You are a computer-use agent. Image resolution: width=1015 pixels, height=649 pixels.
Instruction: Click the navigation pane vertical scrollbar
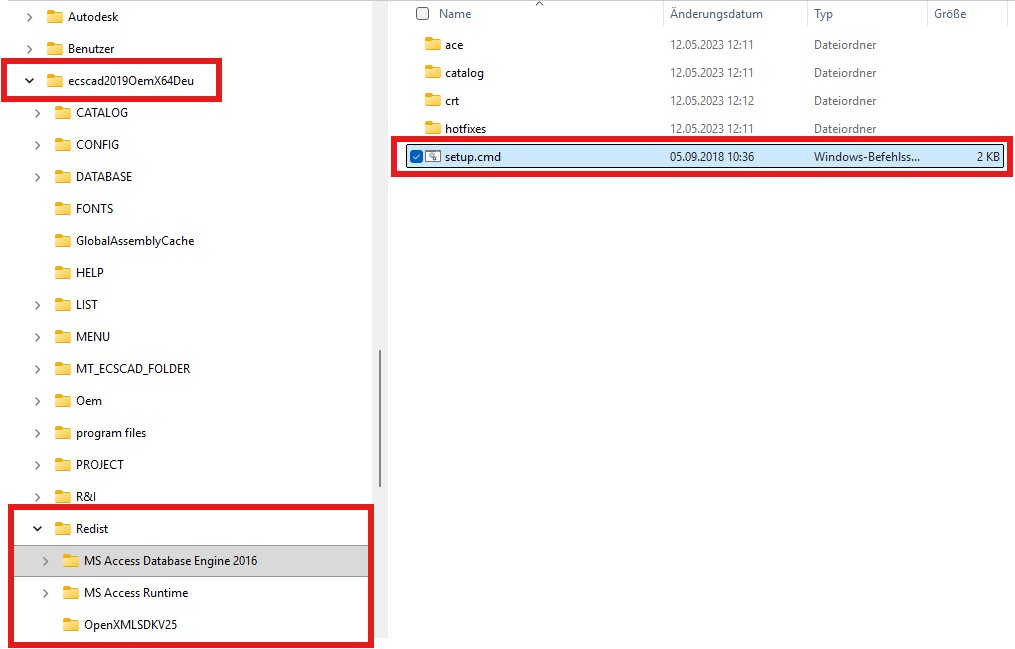click(x=380, y=418)
